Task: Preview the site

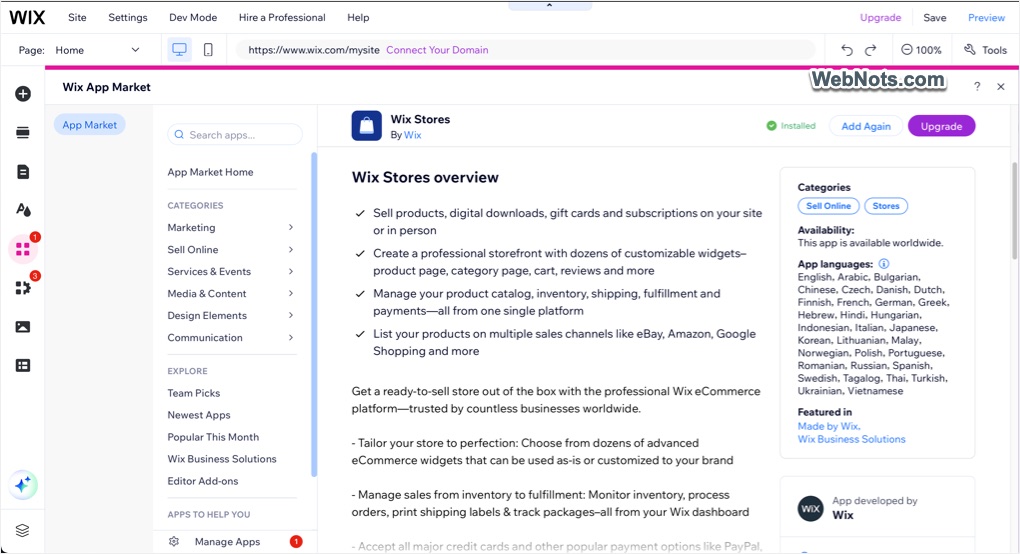Action: click(x=986, y=18)
